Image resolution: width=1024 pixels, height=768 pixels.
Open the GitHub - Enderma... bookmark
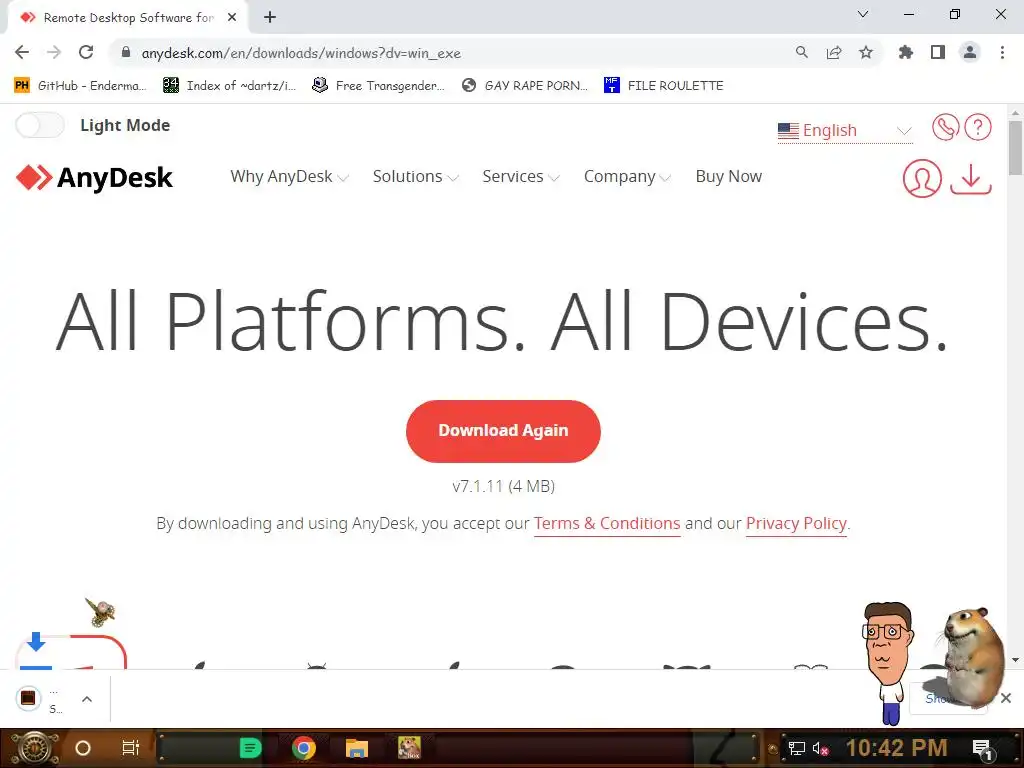point(80,86)
